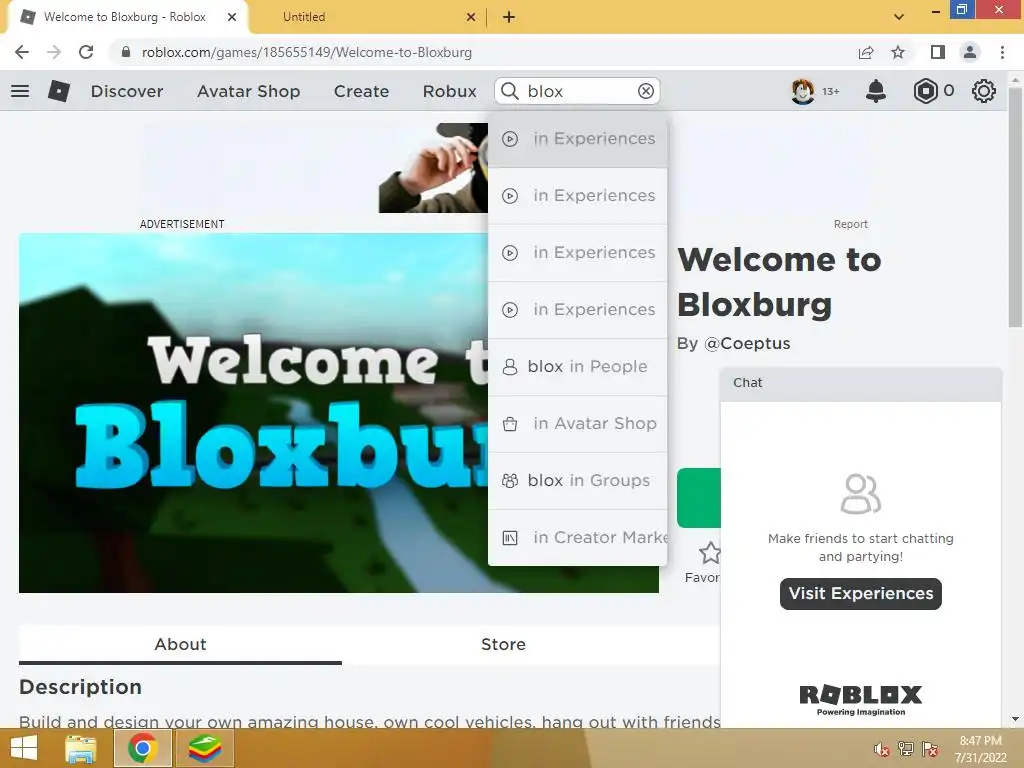Select 'blox in Groups' suggestion
Screen dimensions: 1024x768
pos(577,480)
